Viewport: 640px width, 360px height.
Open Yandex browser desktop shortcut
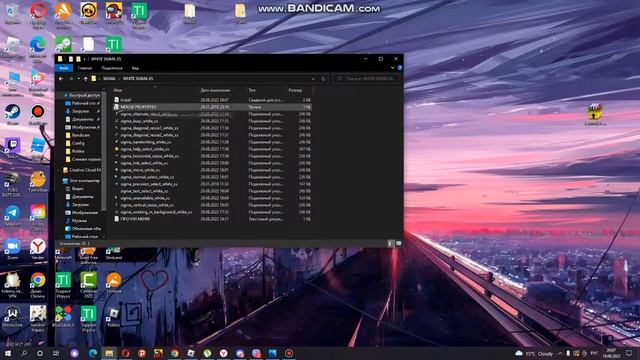pyautogui.click(x=38, y=249)
